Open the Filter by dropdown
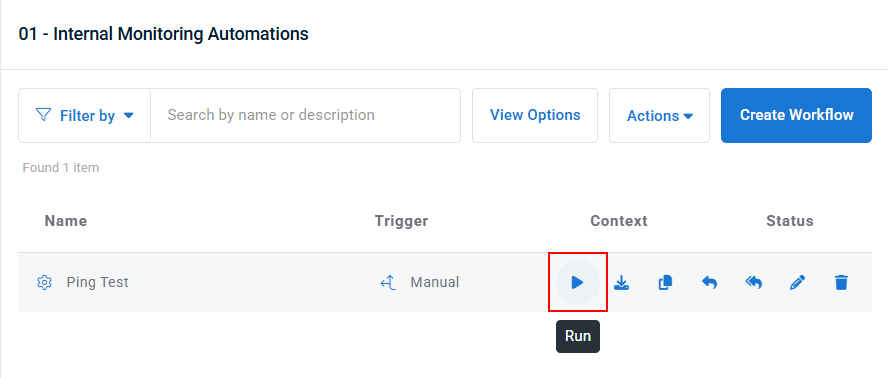This screenshot has height=378, width=888. tap(84, 115)
